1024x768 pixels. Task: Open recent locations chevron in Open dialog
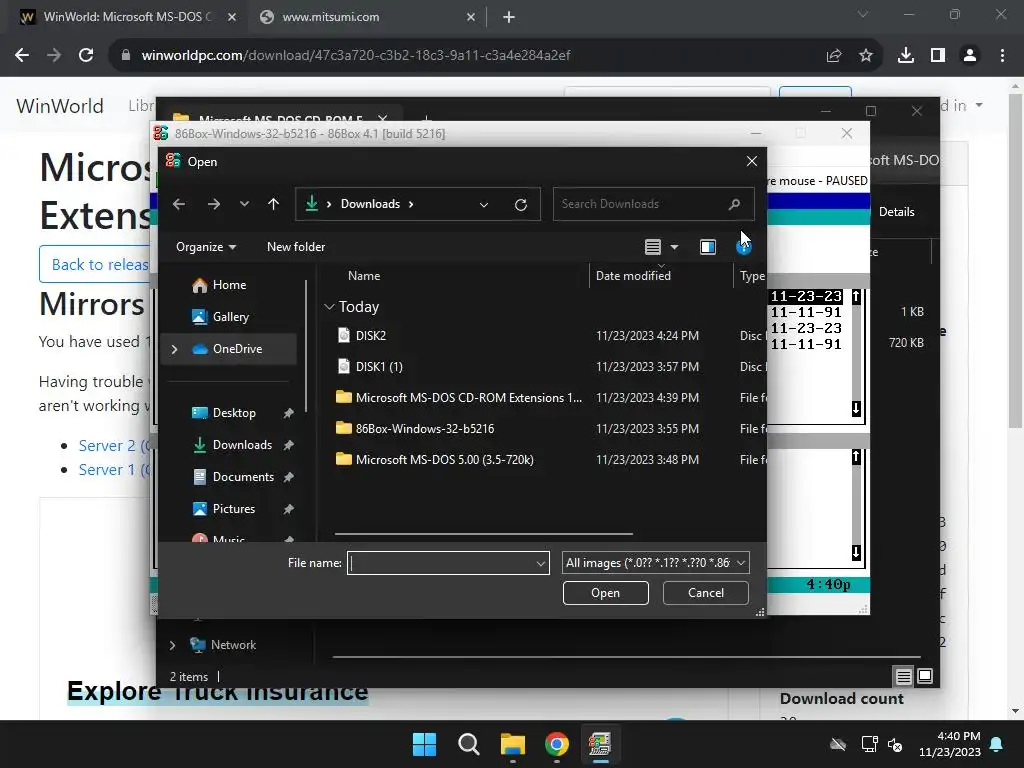[244, 204]
